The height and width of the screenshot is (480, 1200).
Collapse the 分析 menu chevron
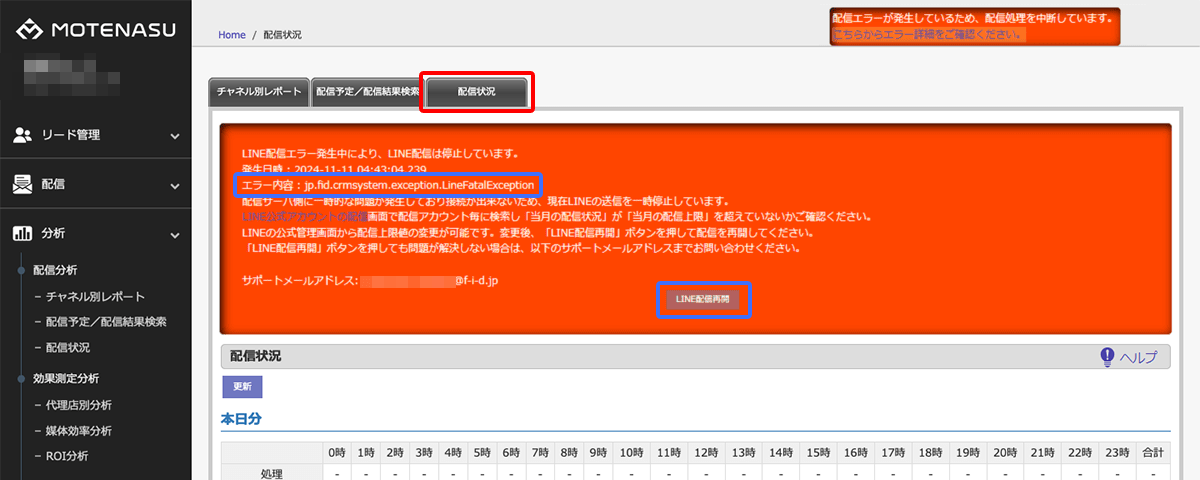click(175, 234)
